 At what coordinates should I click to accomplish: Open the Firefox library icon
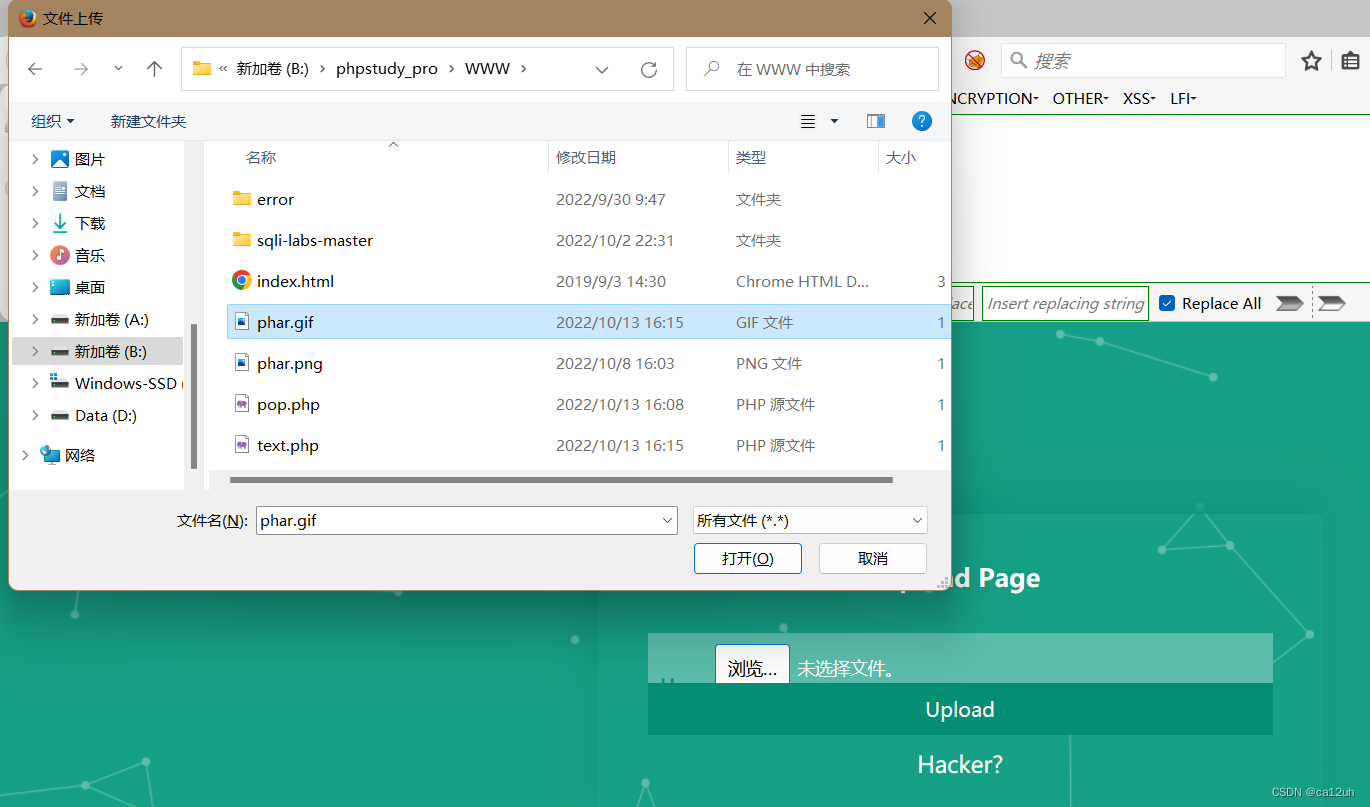point(1350,61)
